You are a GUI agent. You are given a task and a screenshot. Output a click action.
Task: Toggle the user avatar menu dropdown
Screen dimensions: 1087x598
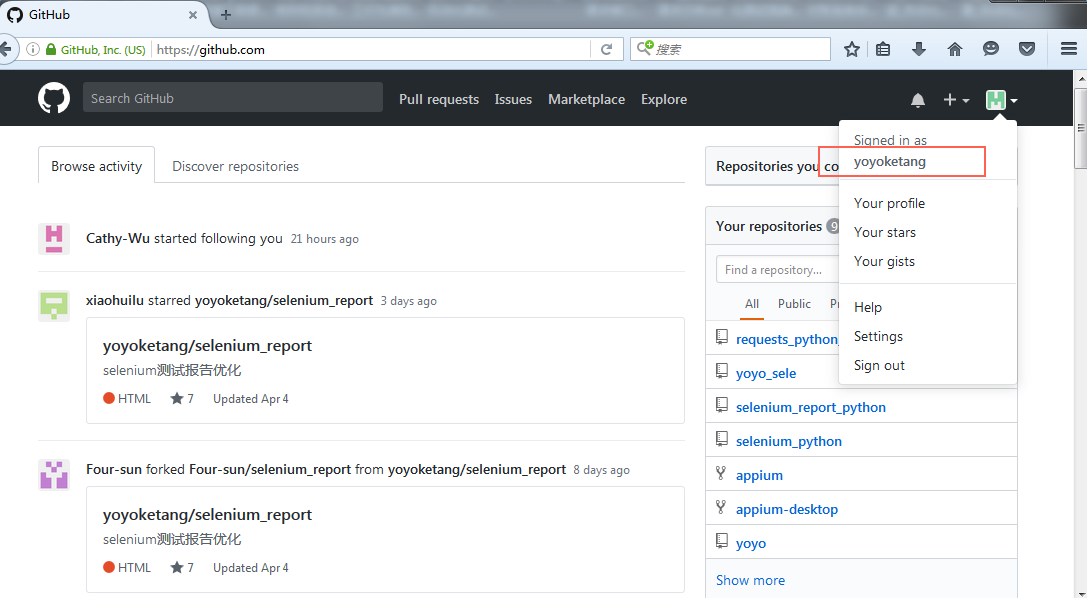[1002, 100]
